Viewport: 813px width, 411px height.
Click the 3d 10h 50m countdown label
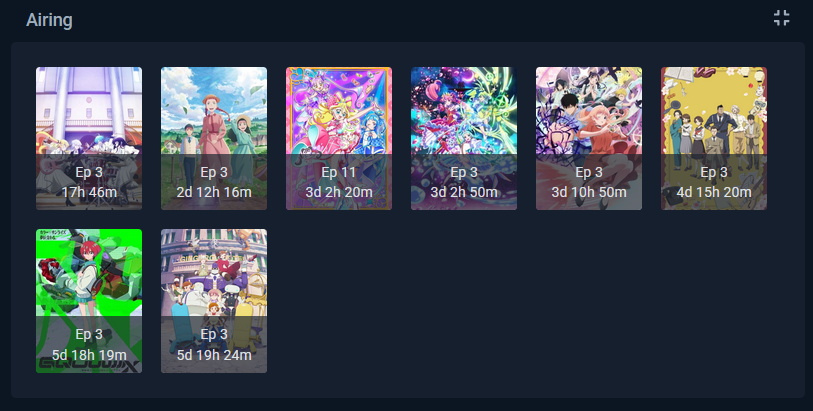click(x=588, y=192)
